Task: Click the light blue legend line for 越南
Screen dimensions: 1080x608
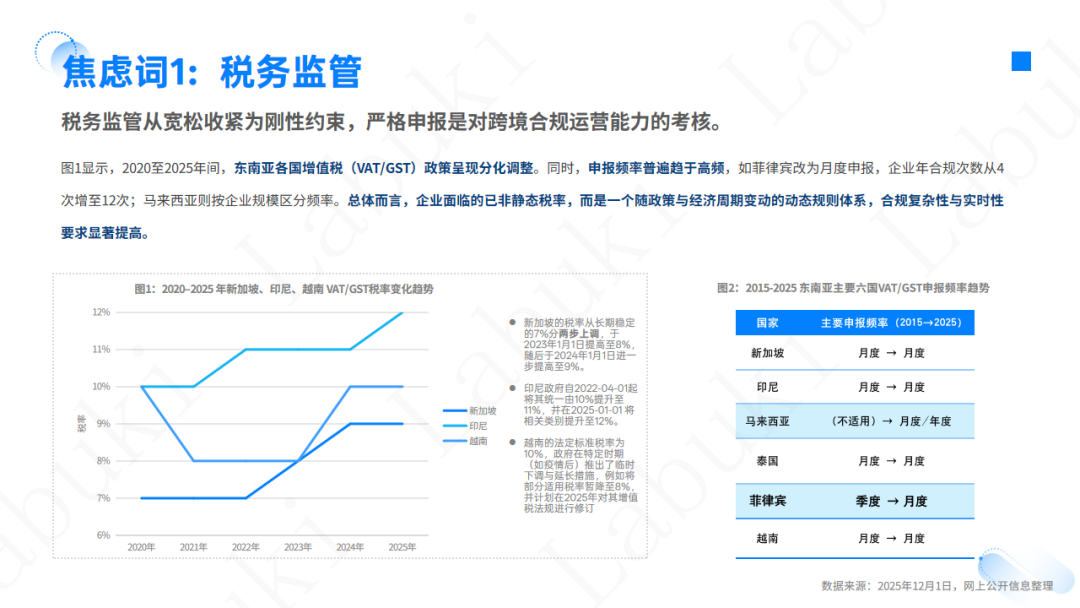Action: click(455, 441)
